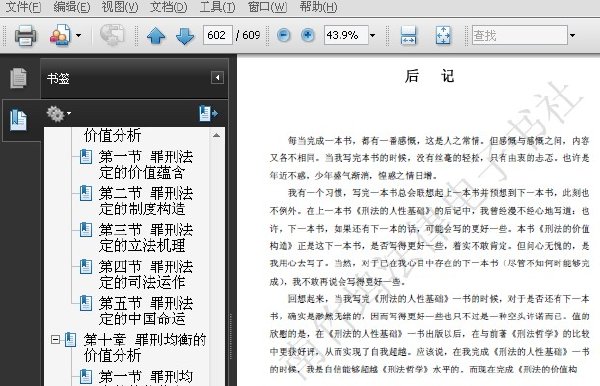The image size is (600, 386).
Task: Click the fit one full page icon
Action: point(443,36)
